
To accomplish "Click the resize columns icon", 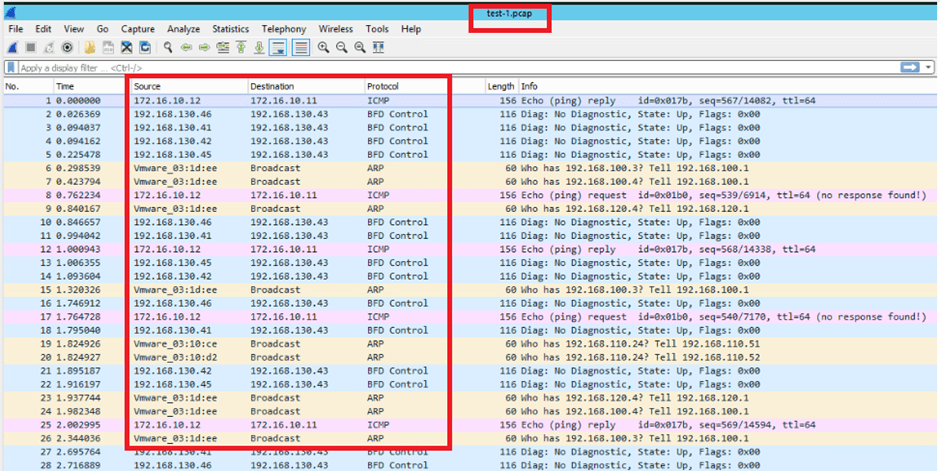I will point(377,47).
